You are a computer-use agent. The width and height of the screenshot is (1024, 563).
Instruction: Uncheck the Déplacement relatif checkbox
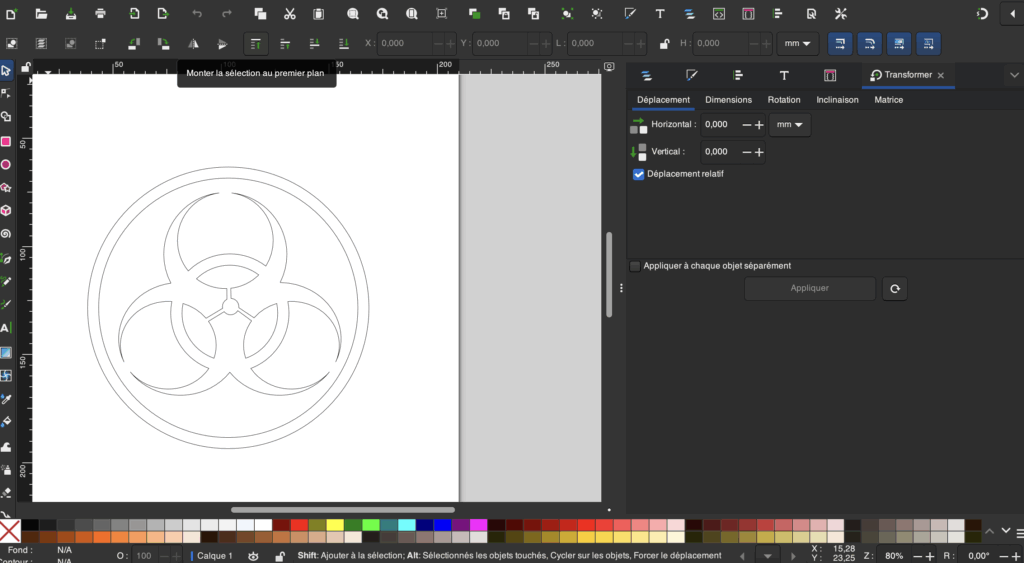638,174
